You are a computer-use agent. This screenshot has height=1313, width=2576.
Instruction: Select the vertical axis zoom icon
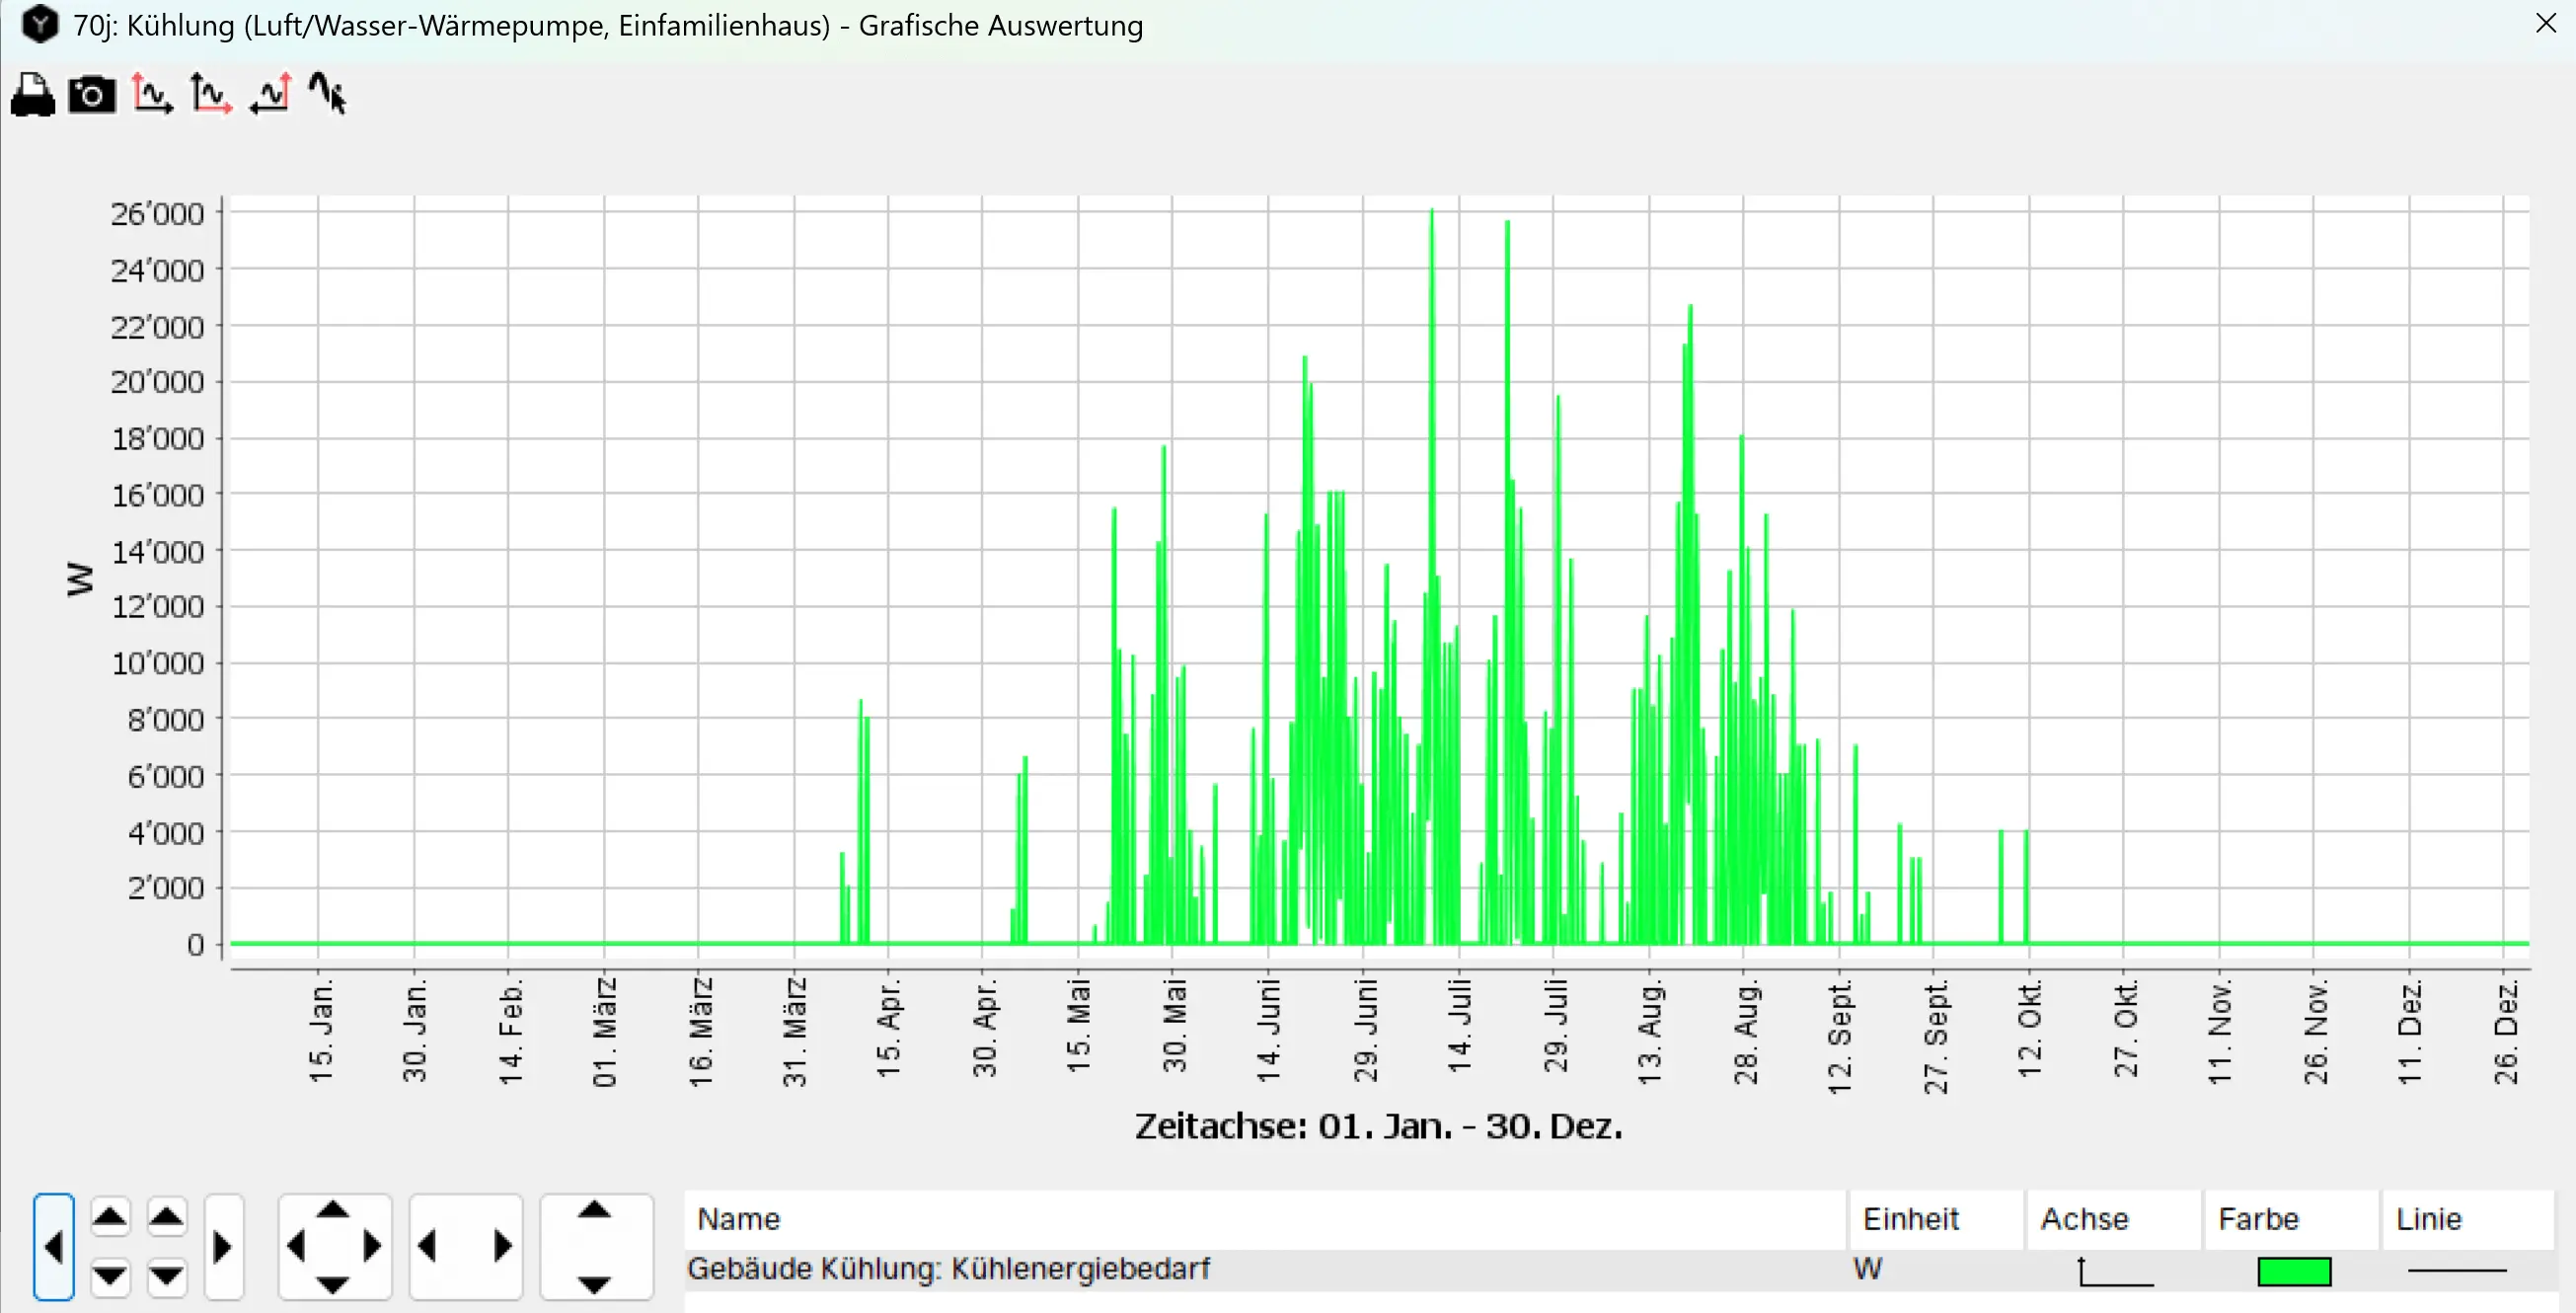[x=151, y=95]
